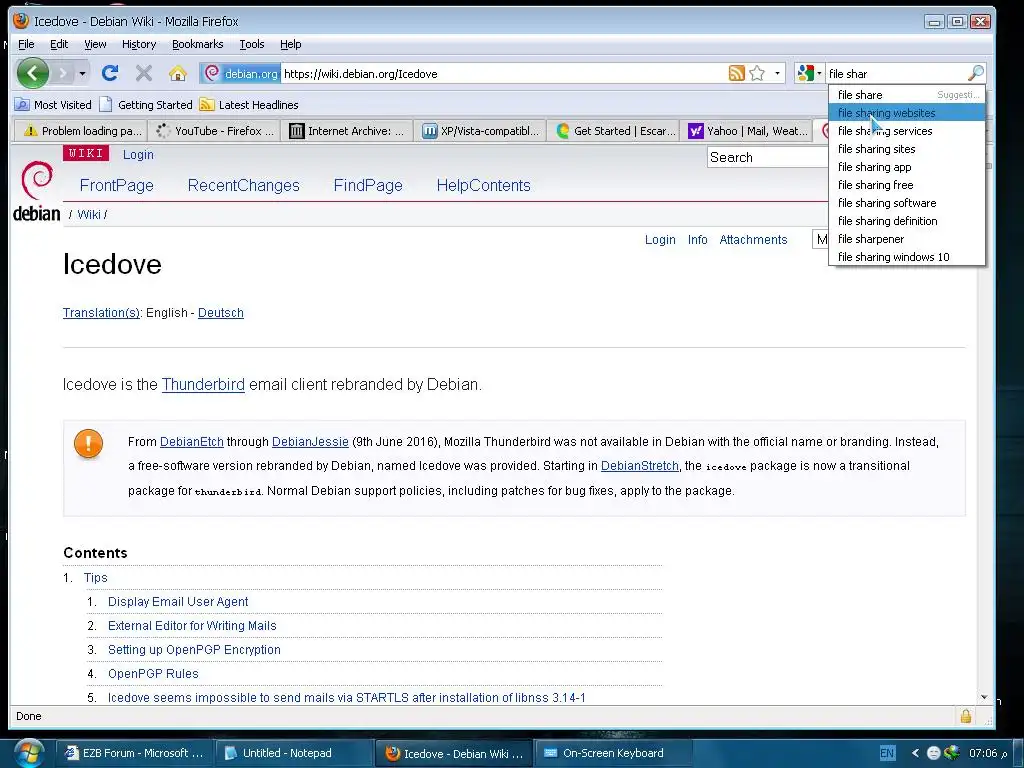This screenshot has height=768, width=1024.
Task: Click the red WIKI badge
Action: 86,153
